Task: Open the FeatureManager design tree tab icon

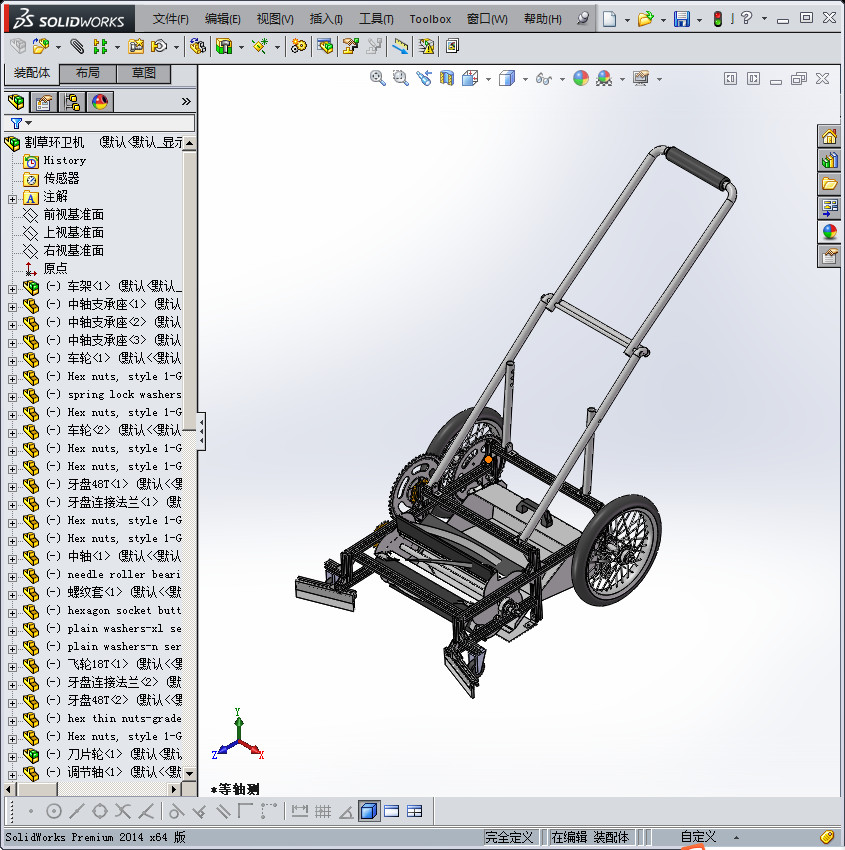Action: click(x=16, y=101)
